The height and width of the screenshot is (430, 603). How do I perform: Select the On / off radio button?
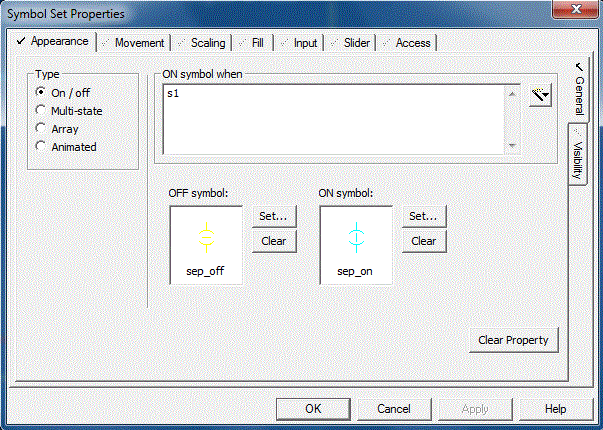coord(41,93)
